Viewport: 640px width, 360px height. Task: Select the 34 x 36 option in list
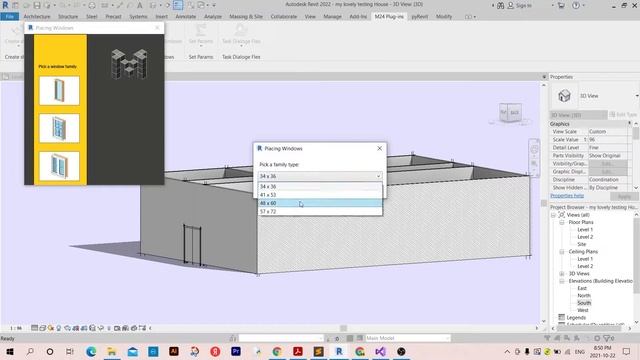(x=320, y=187)
